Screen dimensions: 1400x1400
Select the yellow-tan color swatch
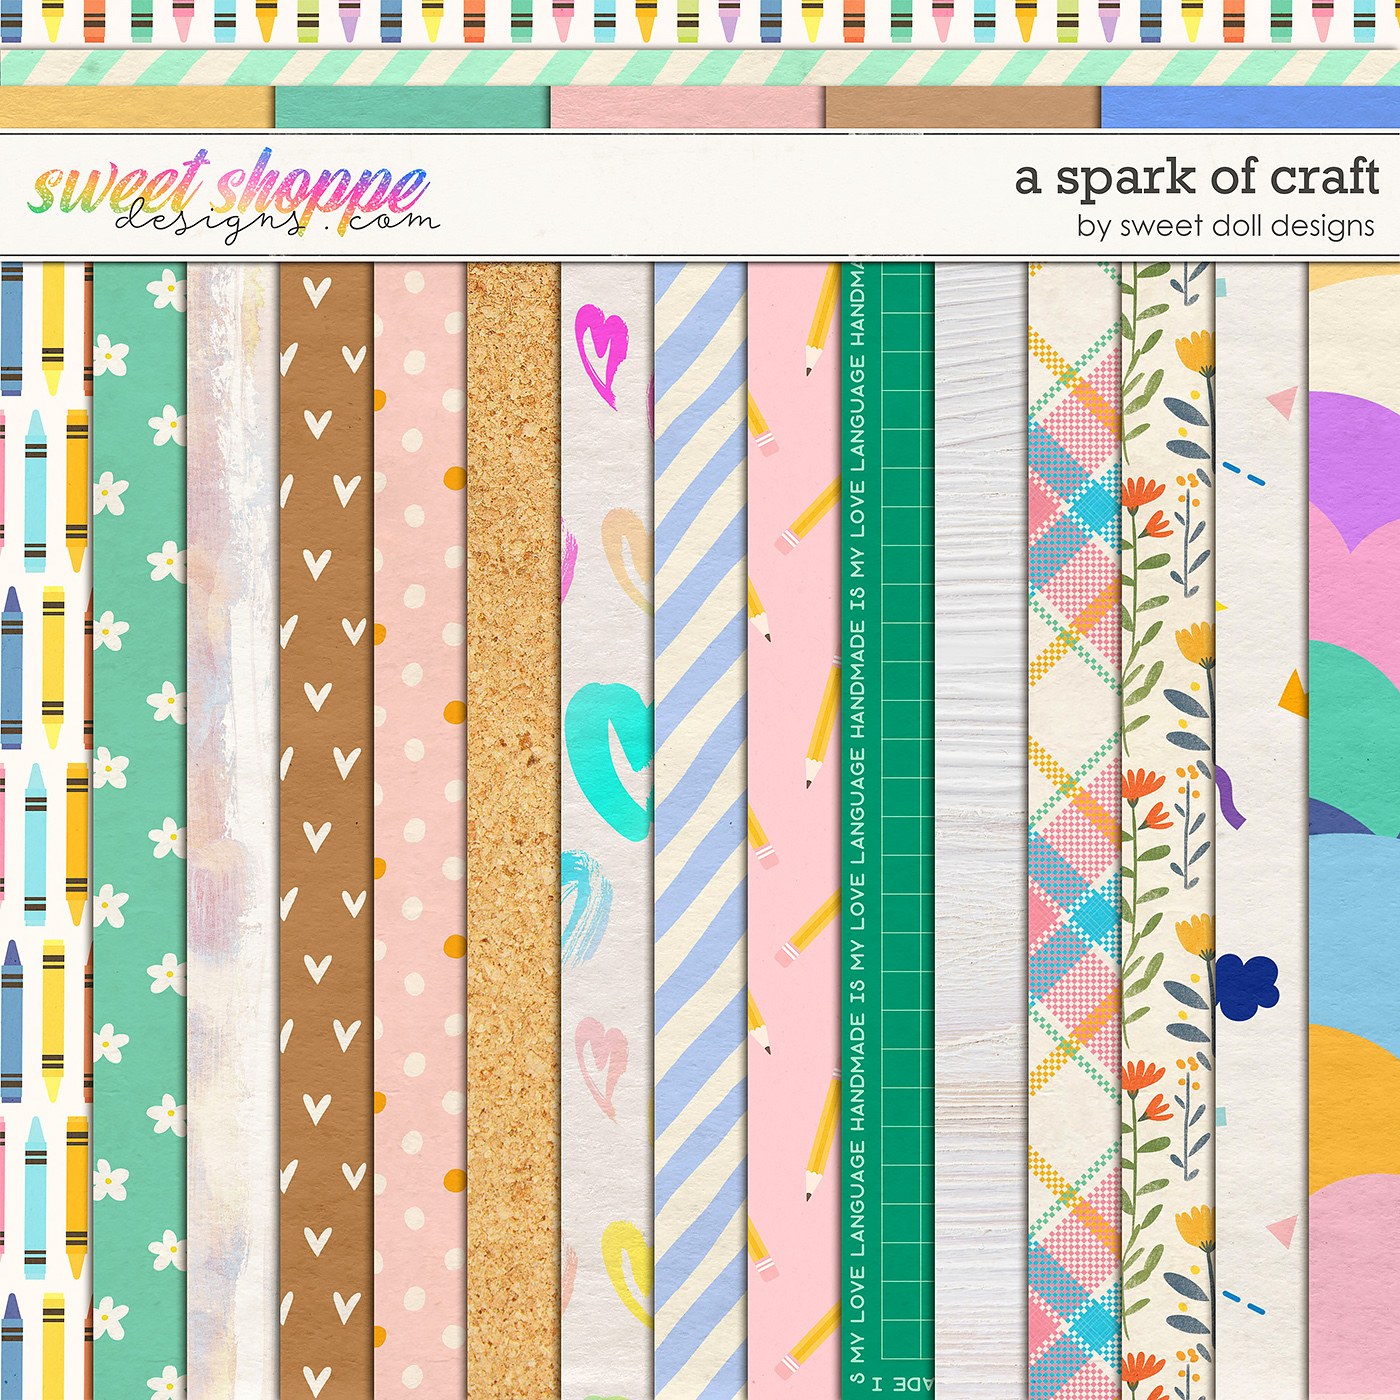[x=137, y=107]
